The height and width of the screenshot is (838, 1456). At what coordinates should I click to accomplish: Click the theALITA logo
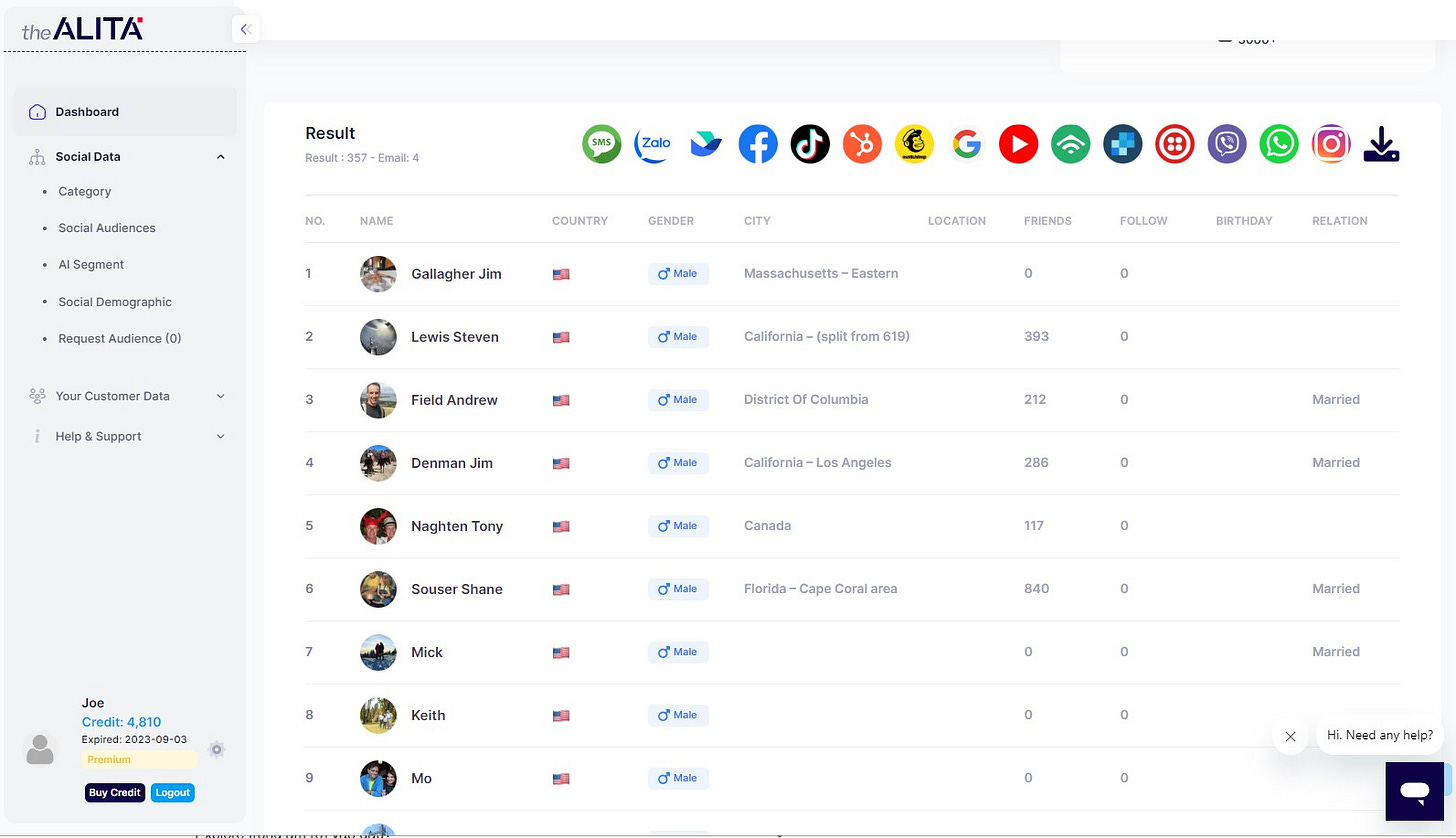(x=83, y=29)
